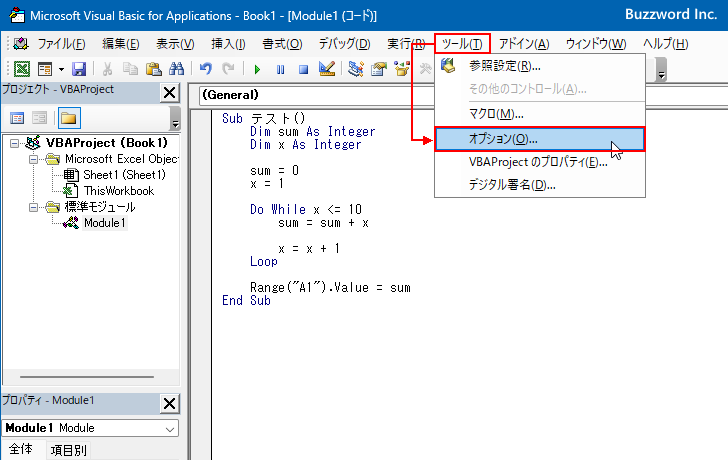728x460 pixels.
Task: Switch to the 項目別 properties tab
Action: pos(68,450)
